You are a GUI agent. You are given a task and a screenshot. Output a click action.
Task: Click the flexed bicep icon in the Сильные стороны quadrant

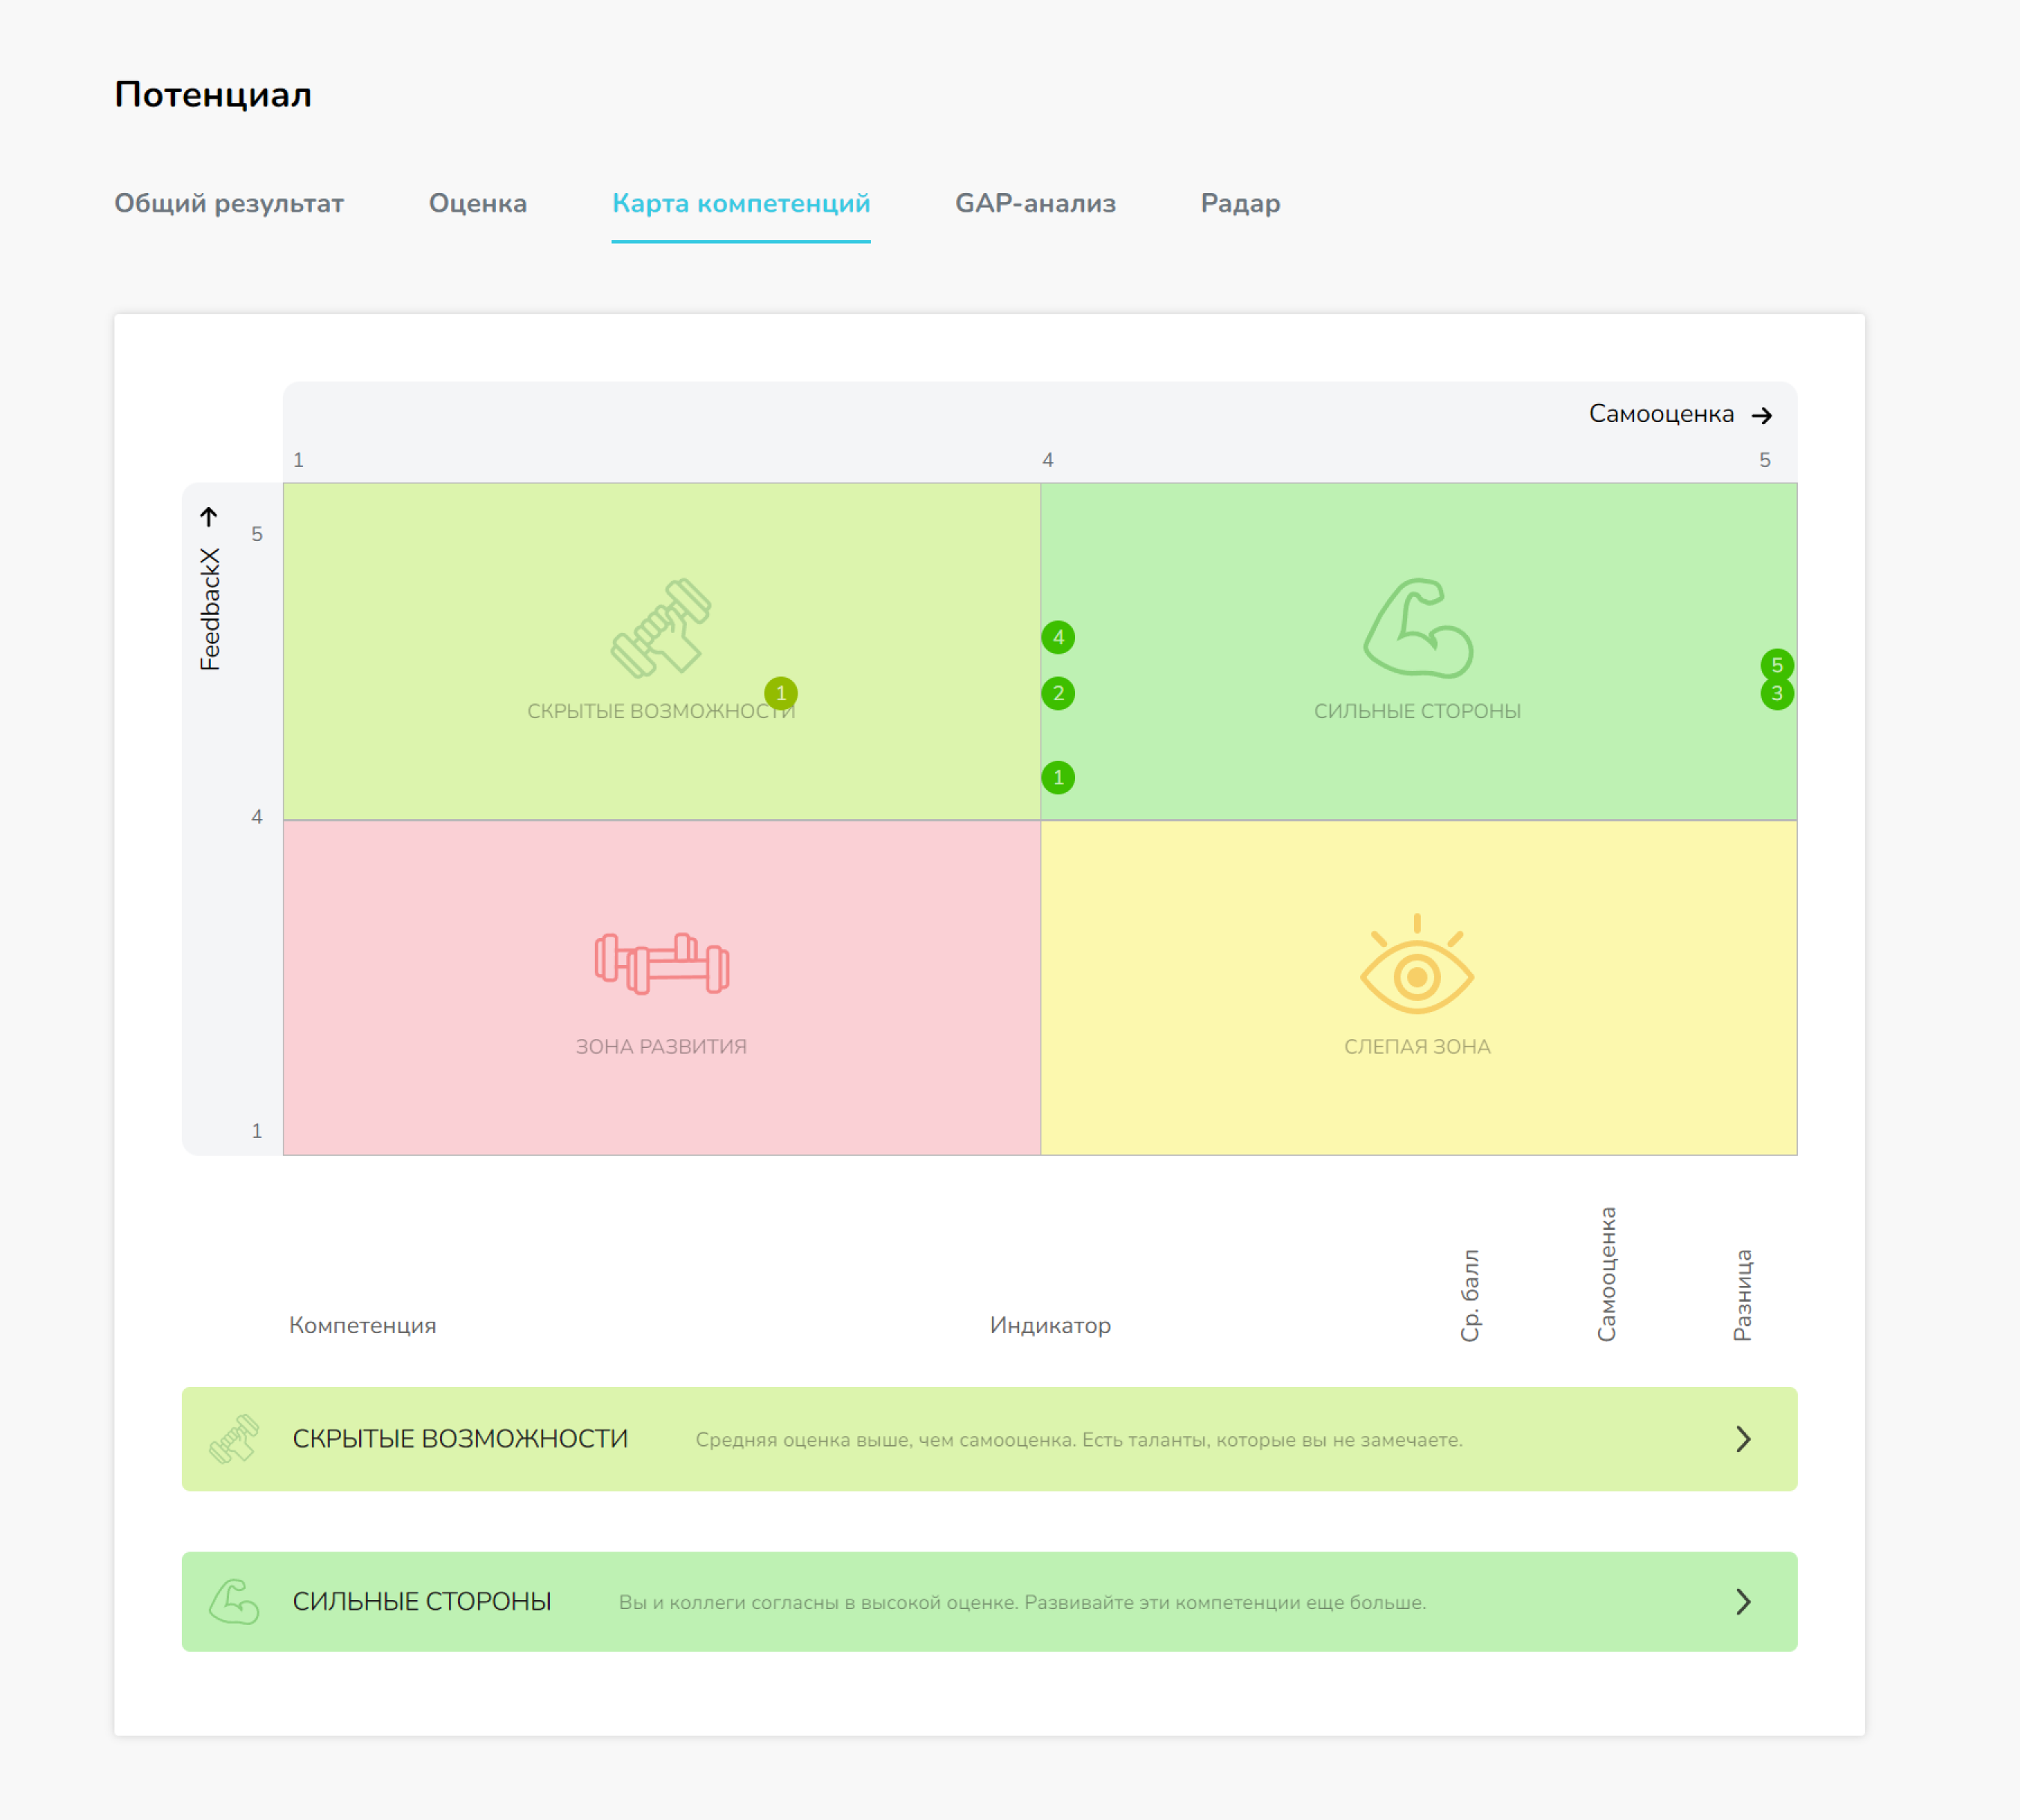pyautogui.click(x=1417, y=628)
